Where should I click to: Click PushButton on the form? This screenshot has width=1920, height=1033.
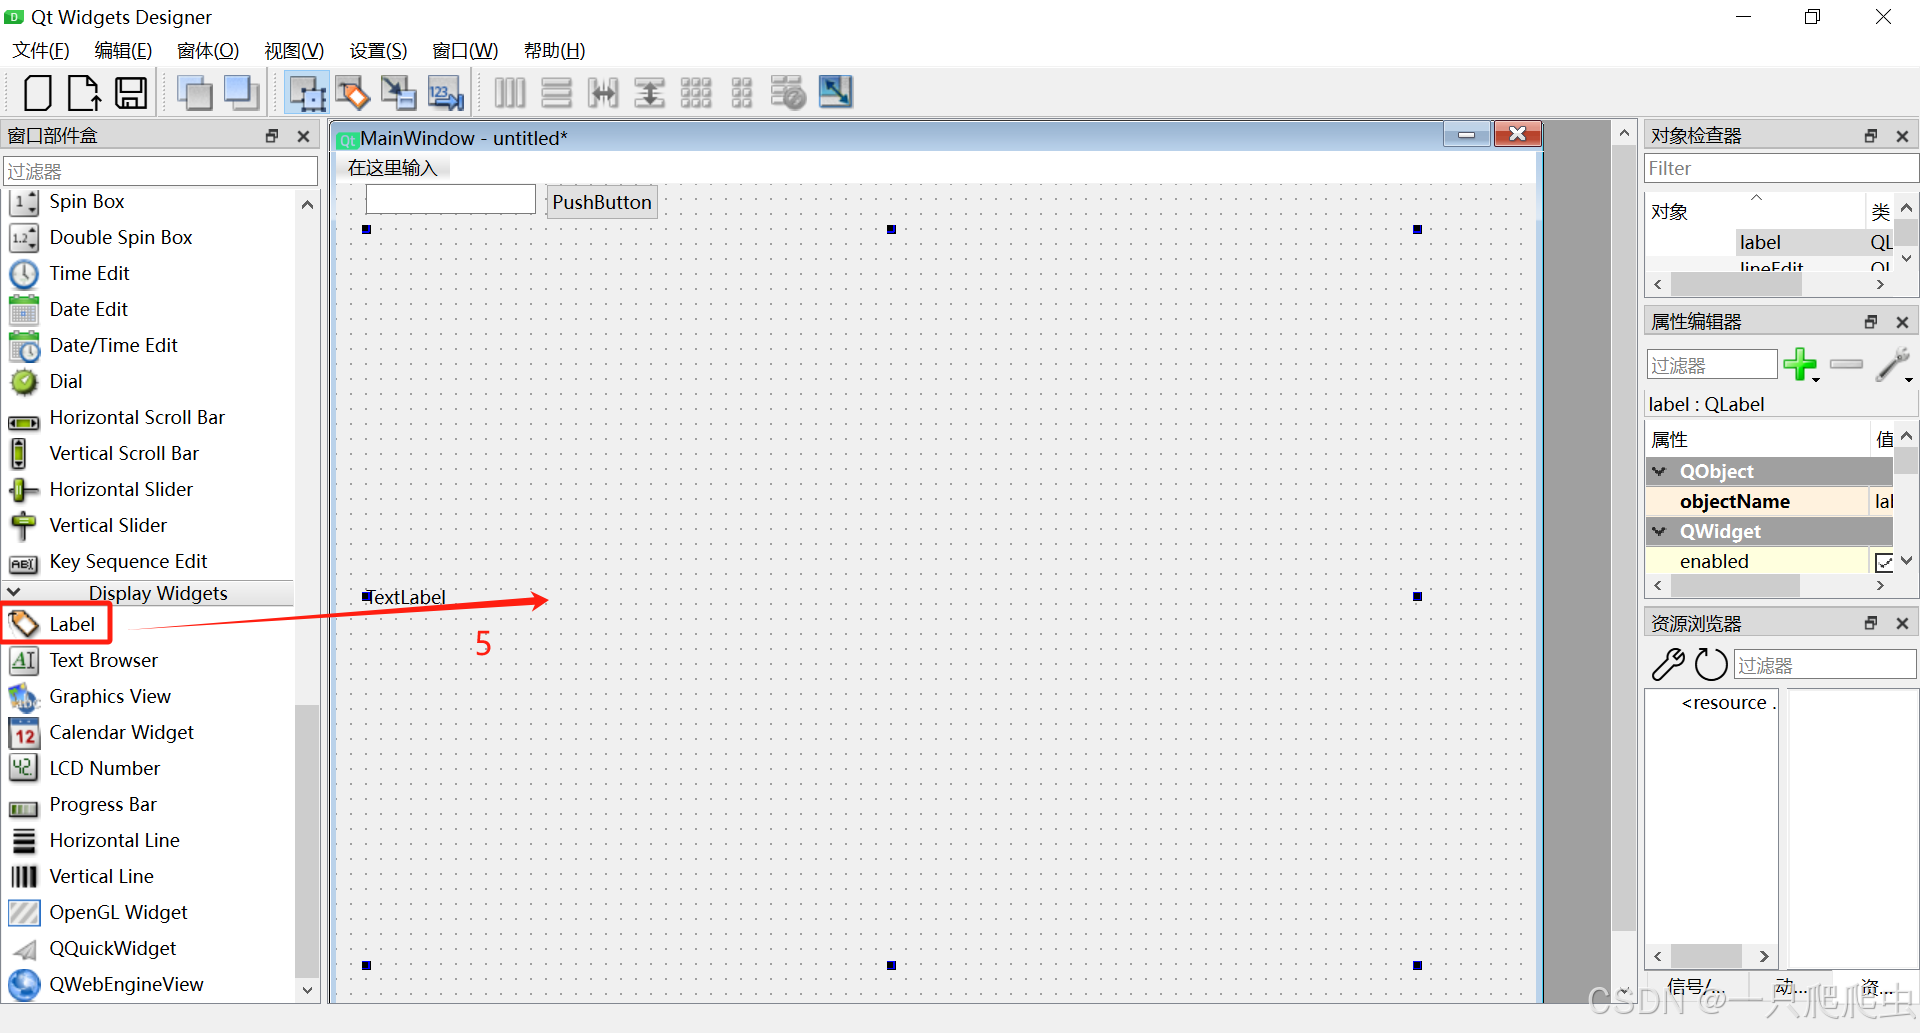click(x=602, y=202)
